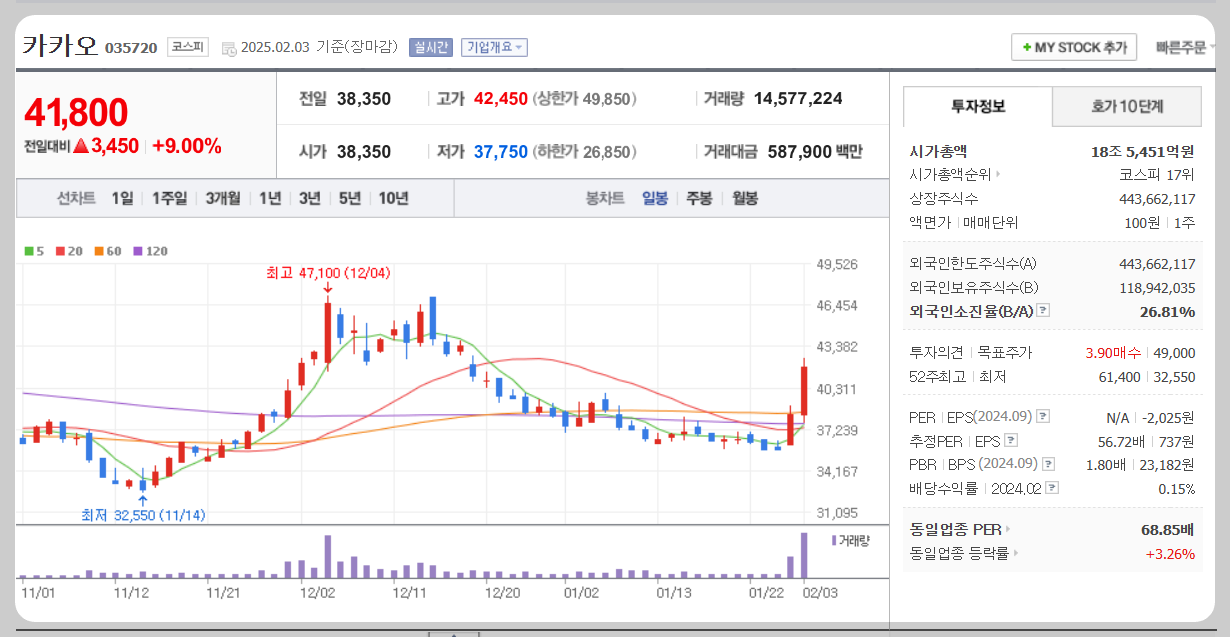1230x637 pixels.
Task: Select the 10년 line chart period
Action: coord(393,198)
